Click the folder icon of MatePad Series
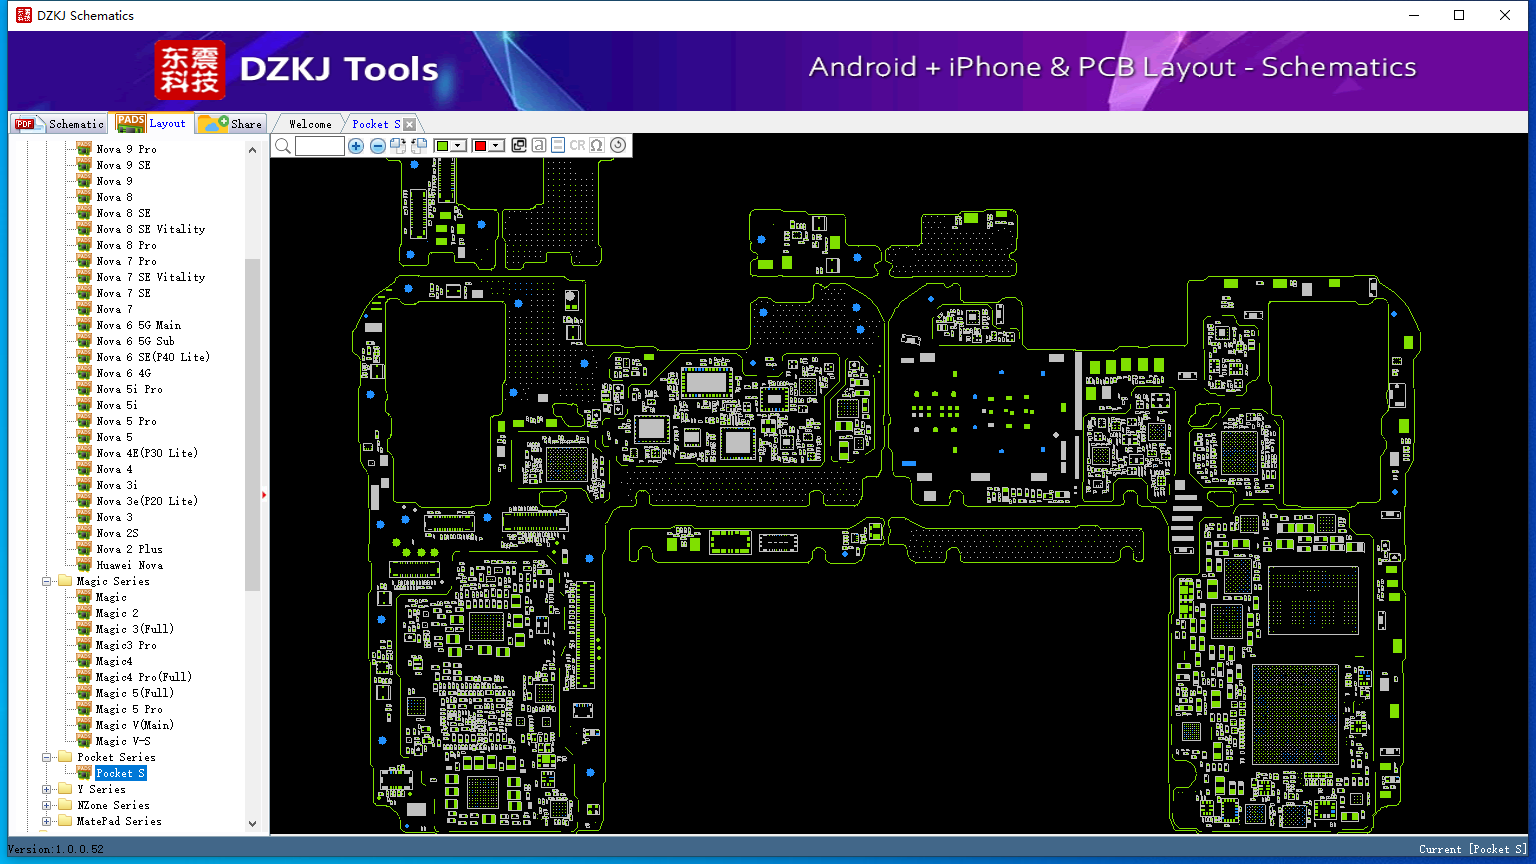This screenshot has width=1536, height=864. pos(65,821)
